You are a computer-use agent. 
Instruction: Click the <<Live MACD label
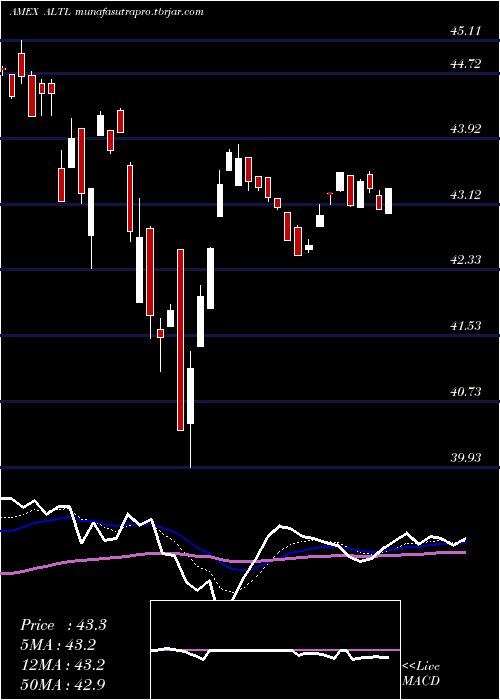point(421,674)
